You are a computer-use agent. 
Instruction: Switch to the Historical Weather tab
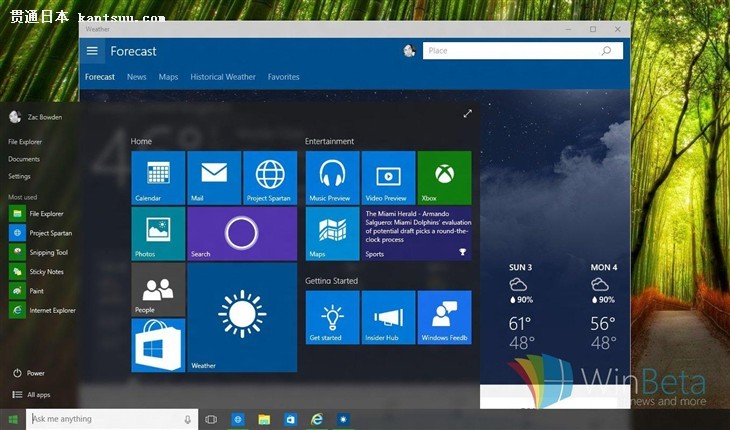tap(223, 77)
